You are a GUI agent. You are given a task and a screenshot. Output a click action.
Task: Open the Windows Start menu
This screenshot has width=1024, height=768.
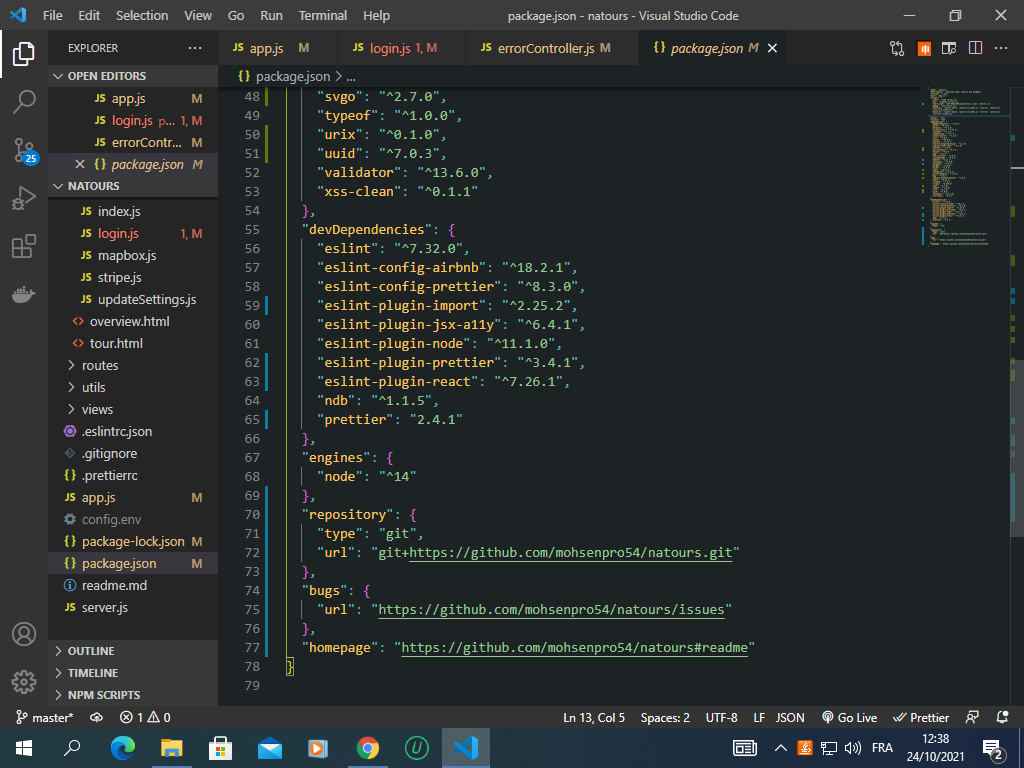pyautogui.click(x=24, y=748)
